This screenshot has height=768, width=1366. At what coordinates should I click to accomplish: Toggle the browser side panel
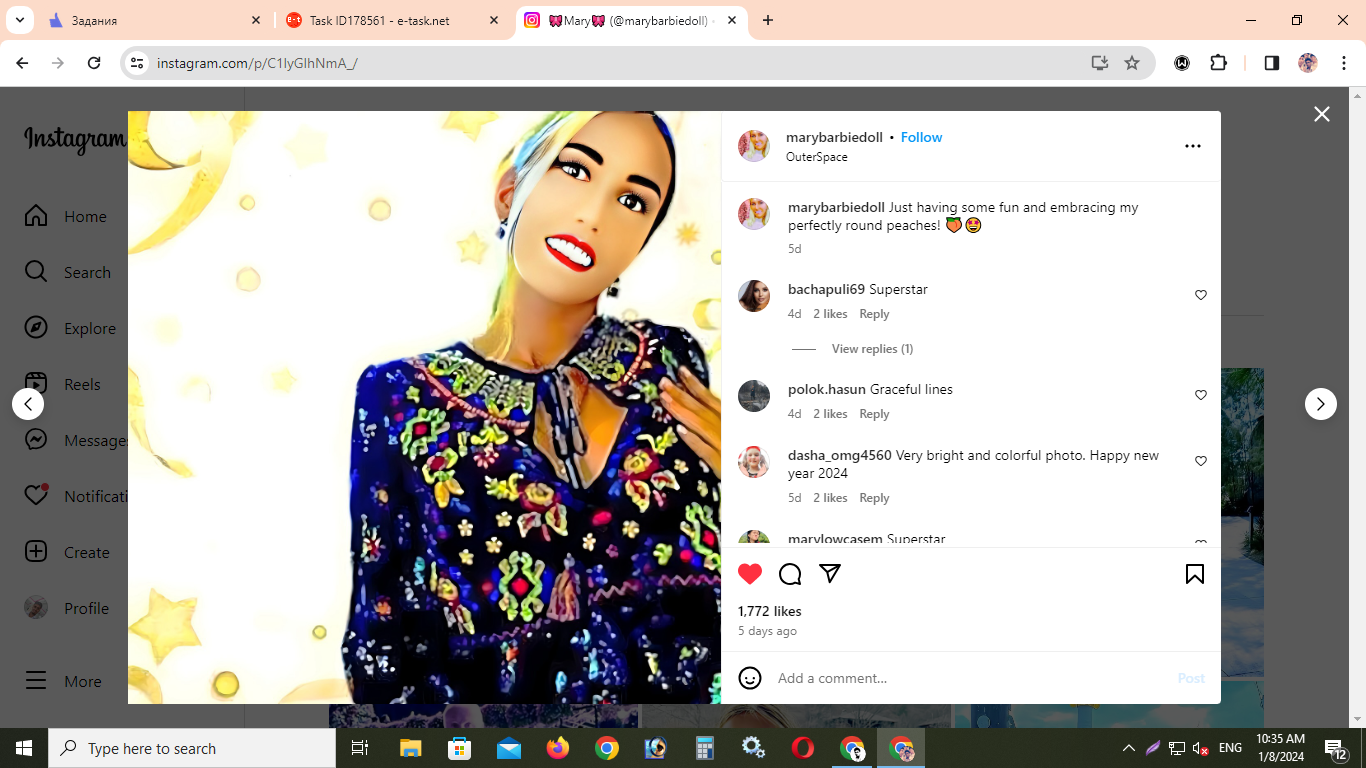(1272, 63)
